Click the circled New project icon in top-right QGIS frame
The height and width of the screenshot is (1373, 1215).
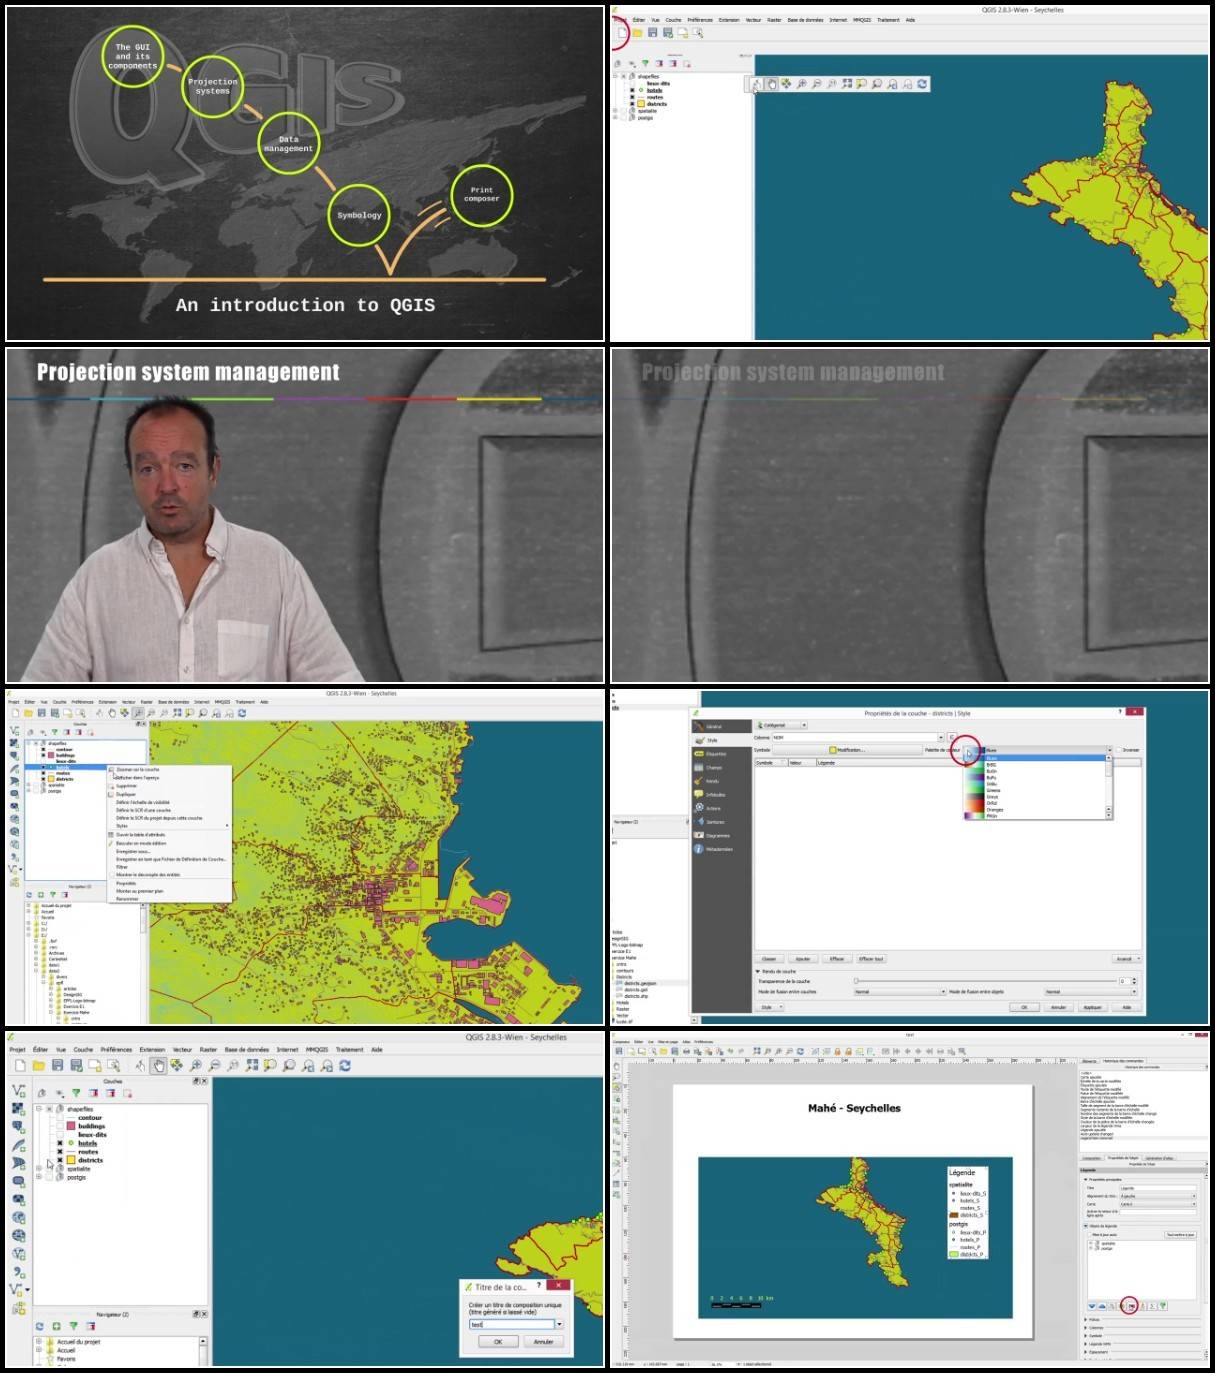(x=621, y=33)
